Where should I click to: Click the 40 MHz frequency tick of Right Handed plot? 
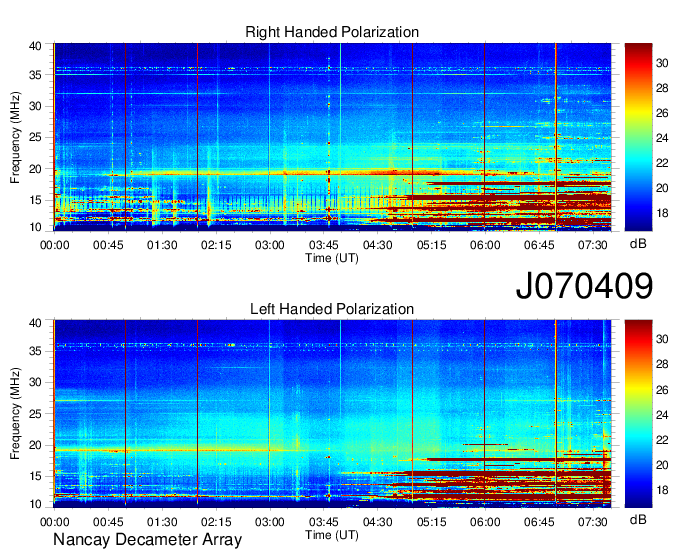[x=35, y=46]
